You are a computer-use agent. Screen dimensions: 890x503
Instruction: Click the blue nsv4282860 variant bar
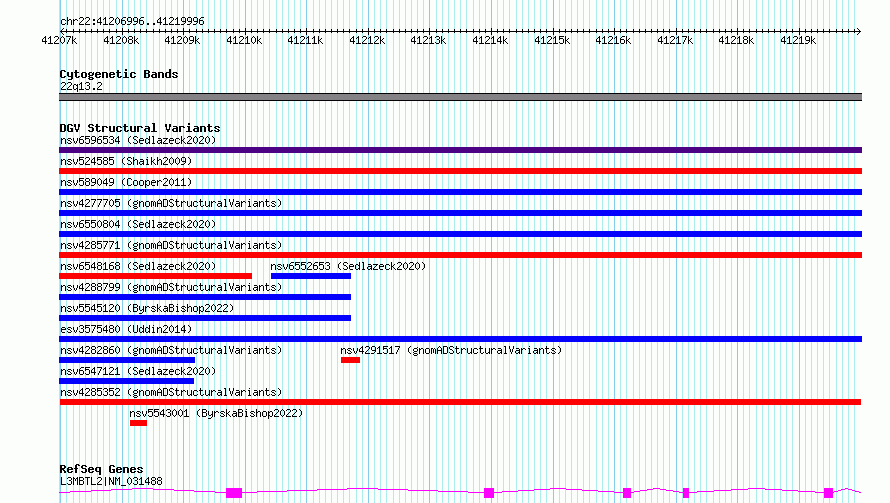(127, 360)
